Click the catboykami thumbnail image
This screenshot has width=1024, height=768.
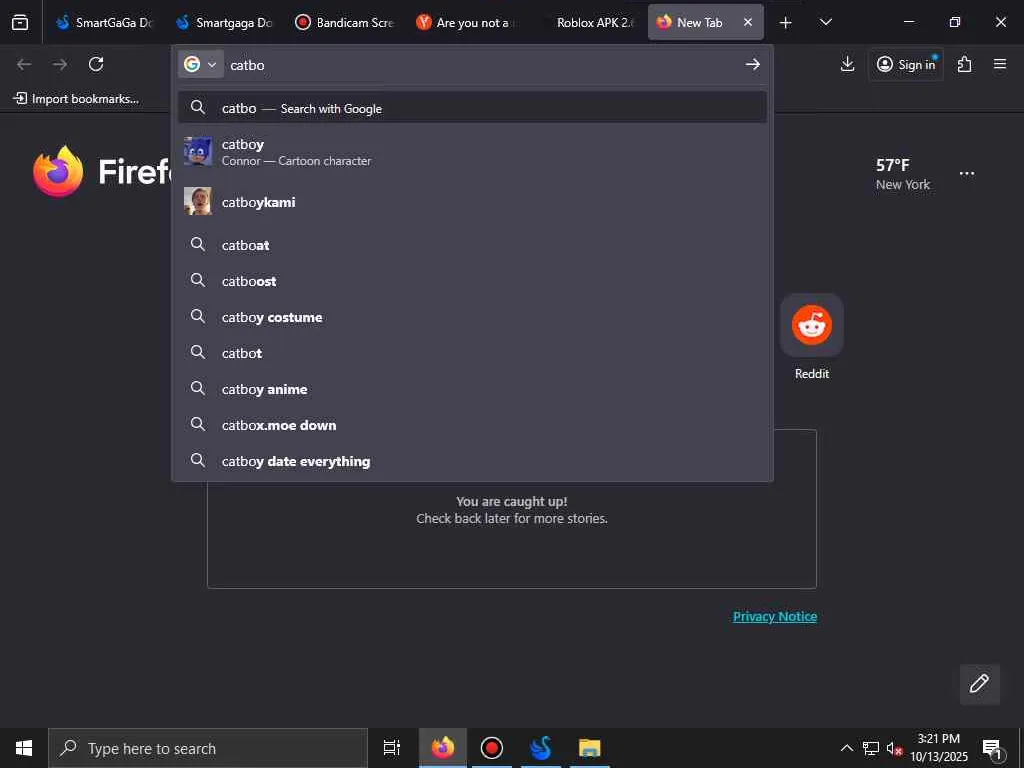[197, 201]
